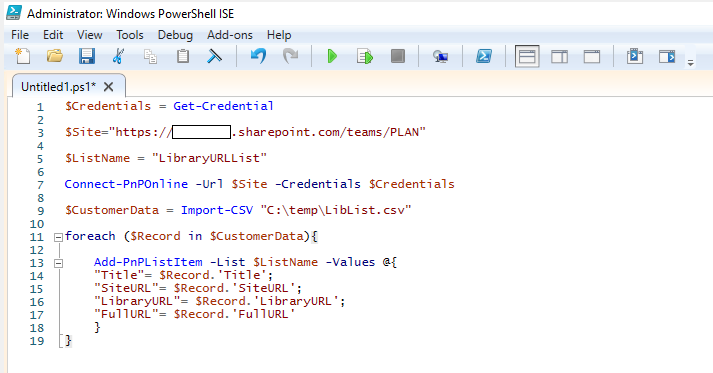713x373 pixels.
Task: Click the foreach keyword
Action: pyautogui.click(x=90, y=236)
